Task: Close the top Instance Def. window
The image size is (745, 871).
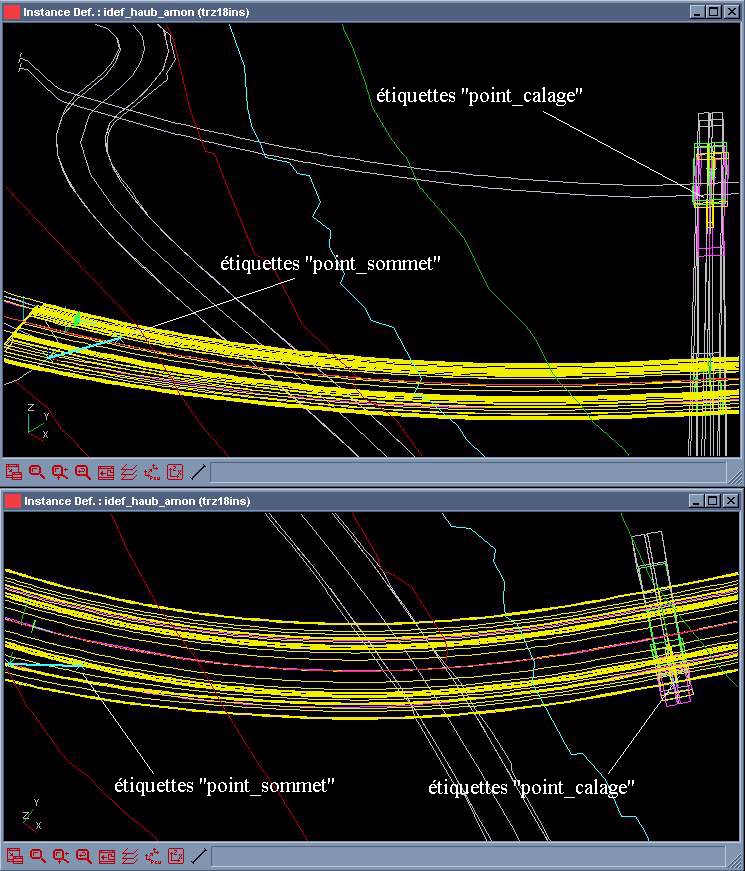Action: [732, 12]
